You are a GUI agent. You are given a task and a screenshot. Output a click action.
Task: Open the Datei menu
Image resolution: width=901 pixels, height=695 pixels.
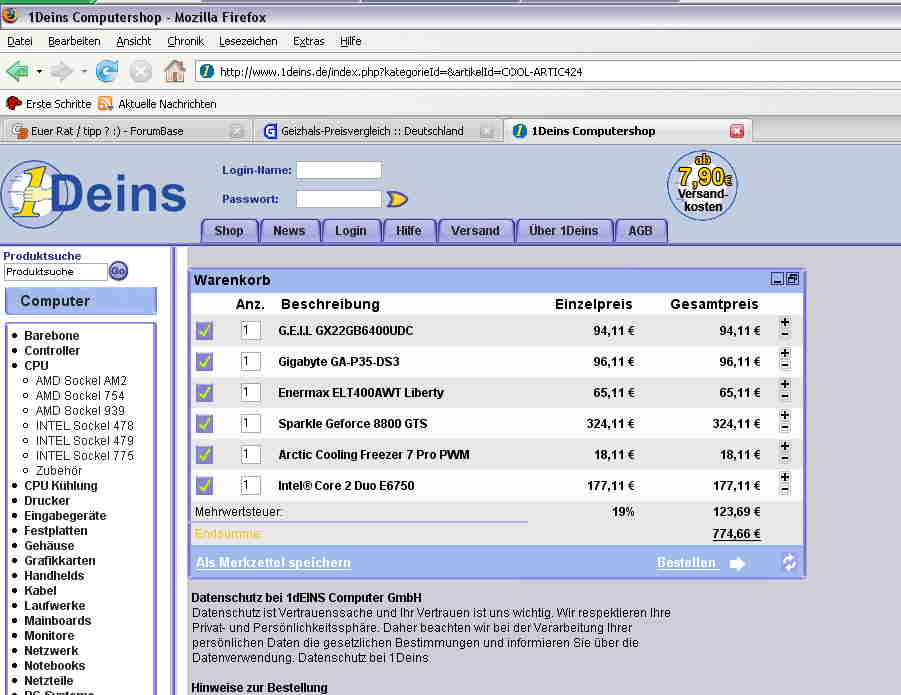[x=20, y=41]
